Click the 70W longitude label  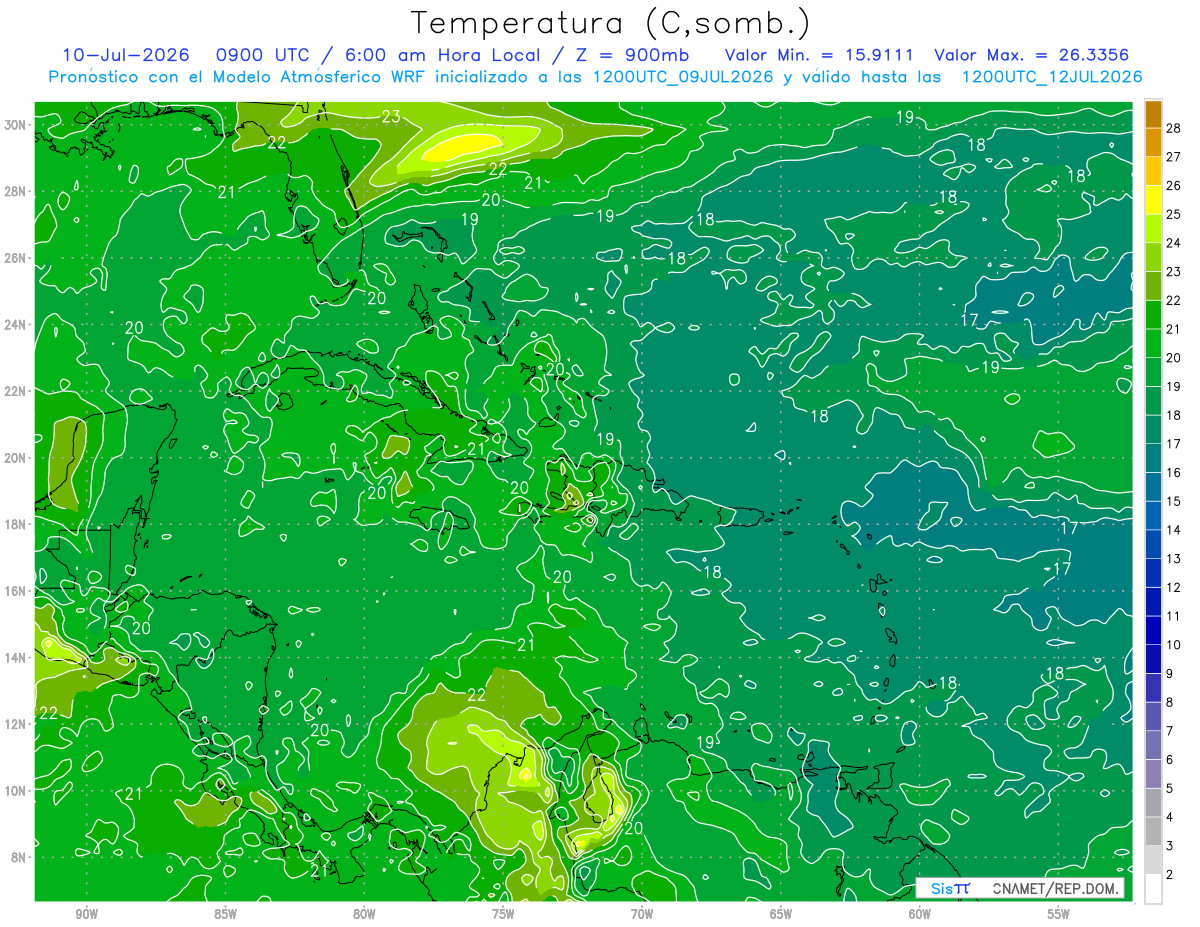click(x=642, y=914)
